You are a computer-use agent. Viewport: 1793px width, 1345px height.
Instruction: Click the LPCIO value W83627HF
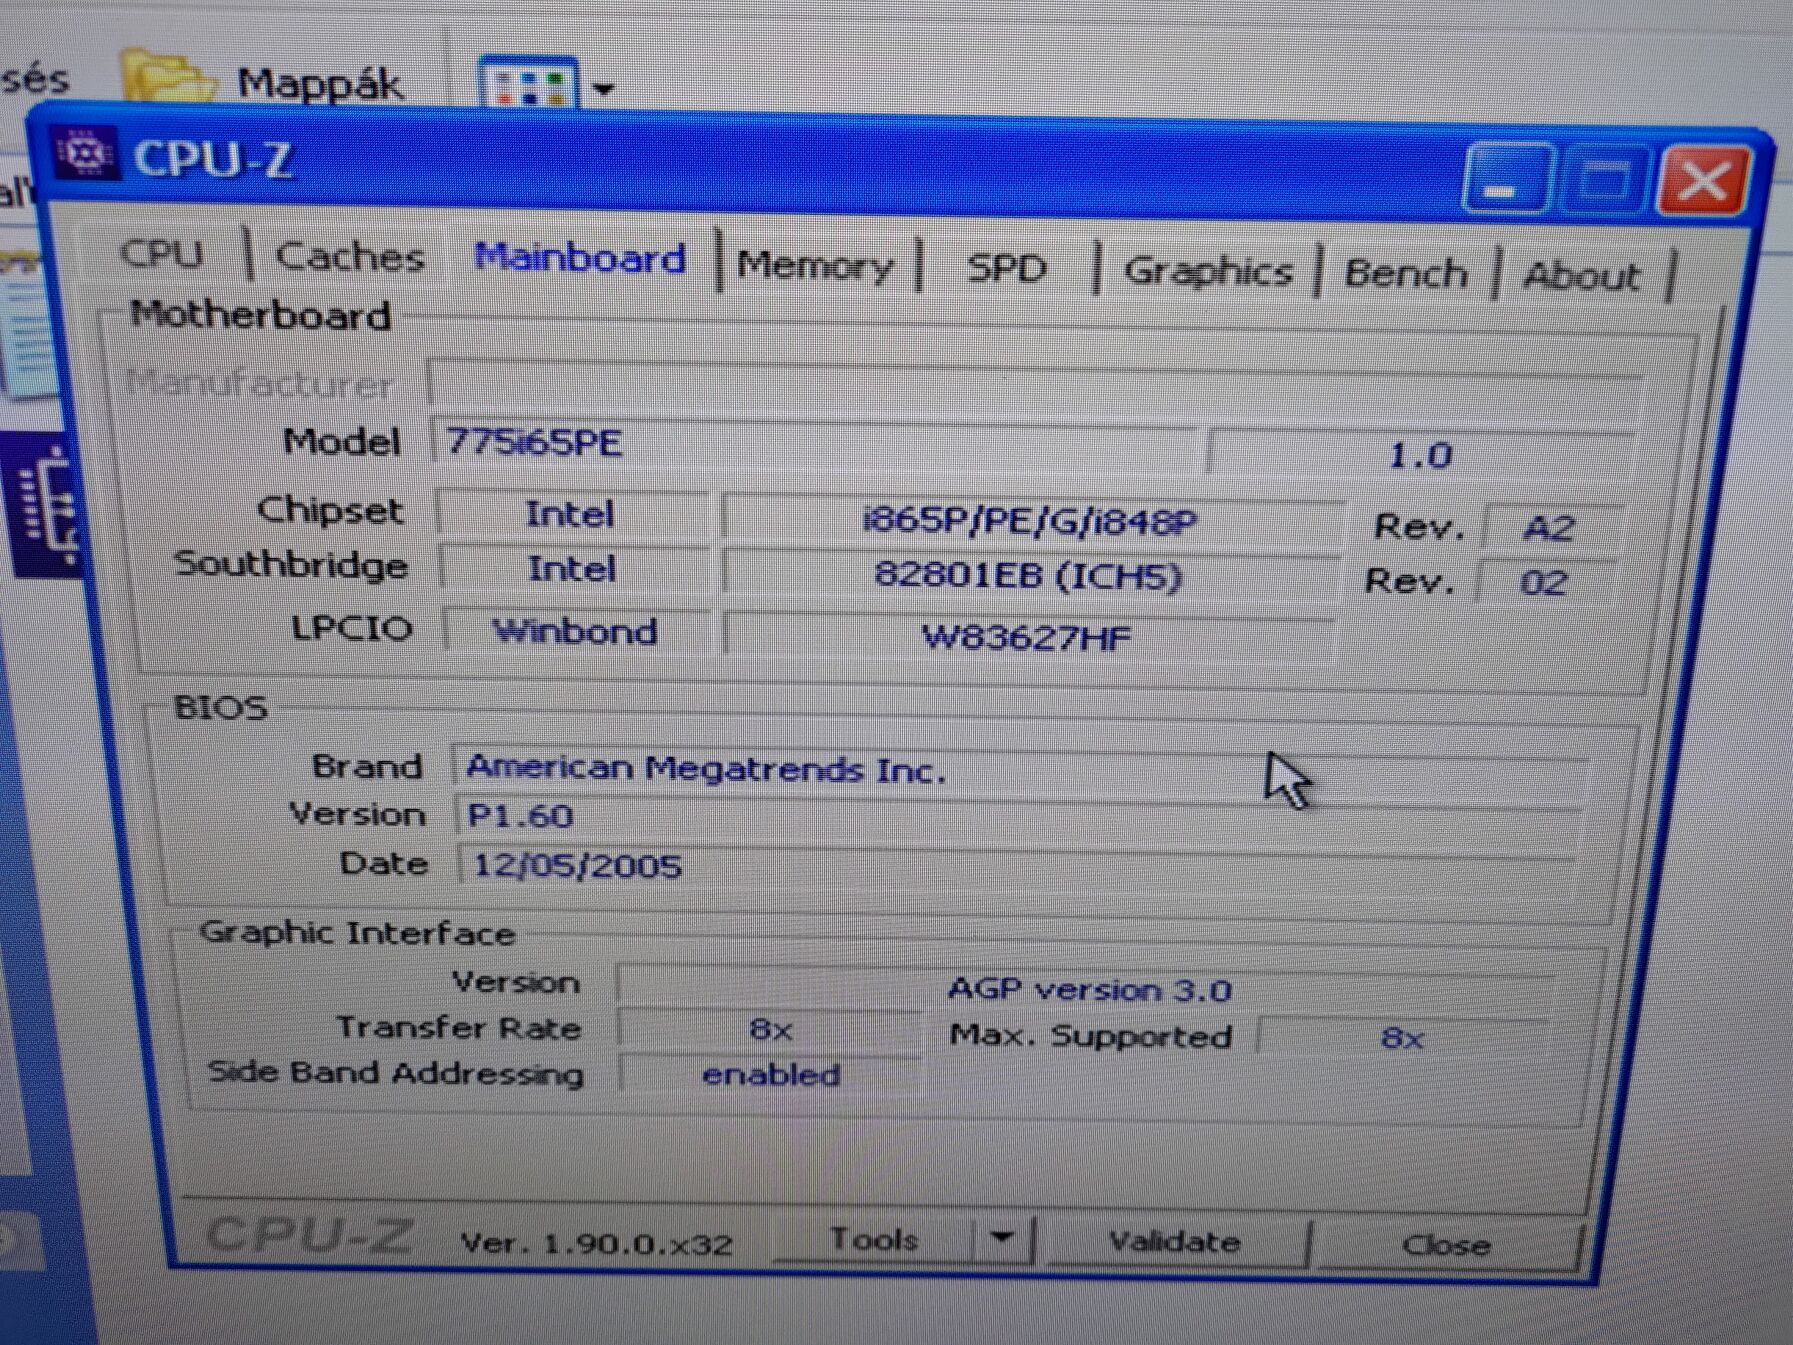pos(1028,637)
